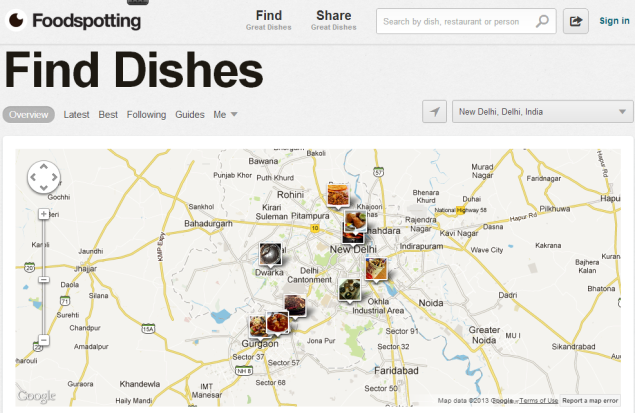Click the Sign in link
This screenshot has height=413, width=635.
pos(614,21)
